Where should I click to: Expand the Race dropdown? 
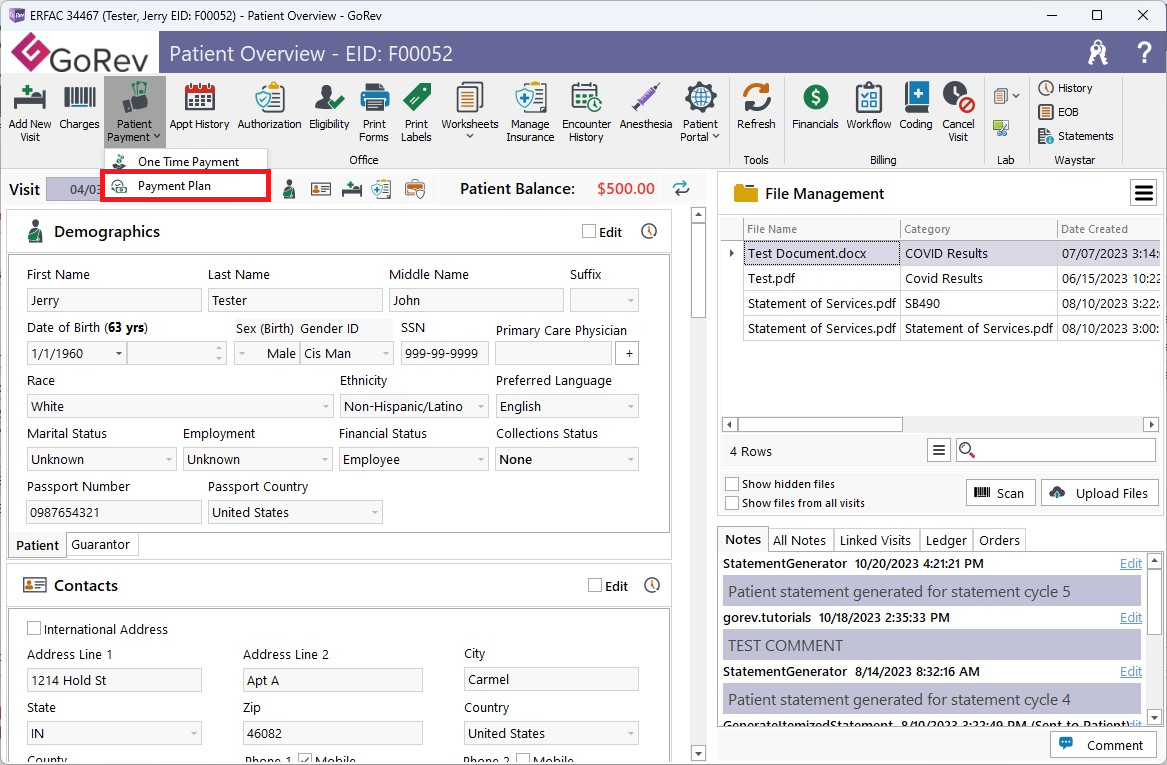[x=326, y=407]
